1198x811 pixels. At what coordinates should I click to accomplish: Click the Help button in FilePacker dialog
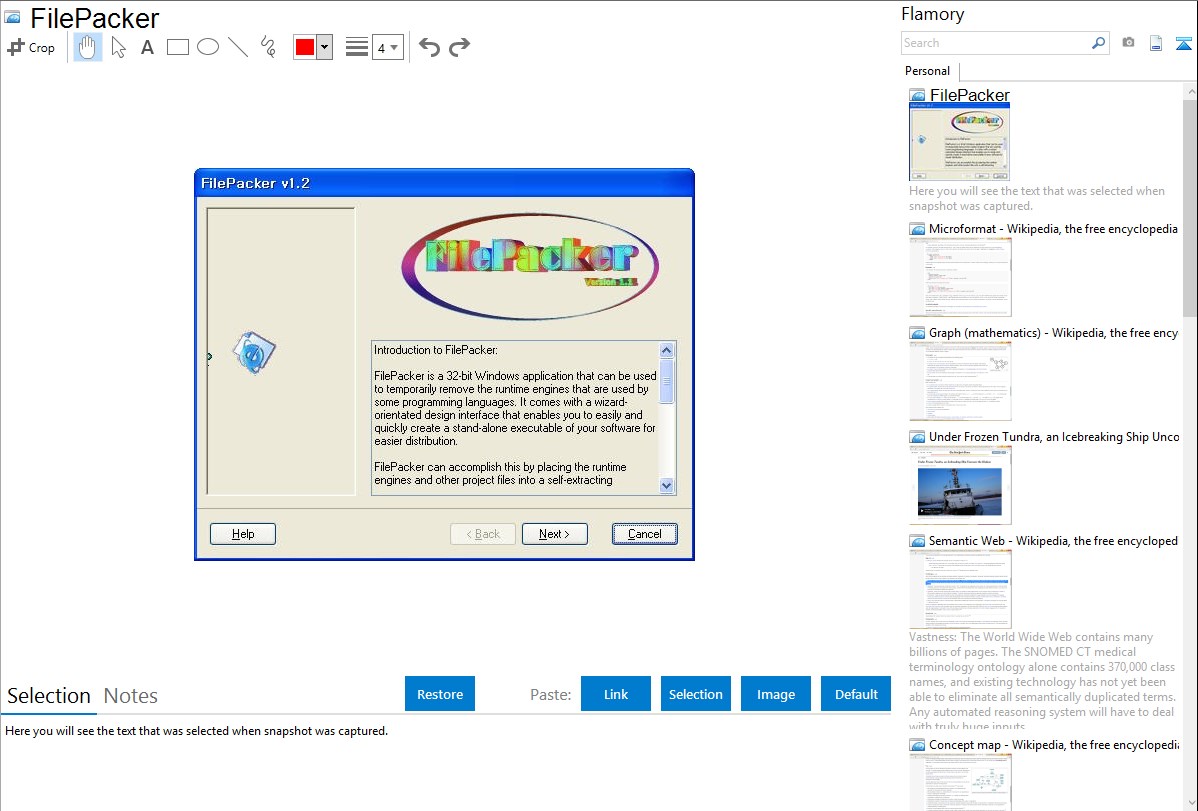pyautogui.click(x=243, y=534)
